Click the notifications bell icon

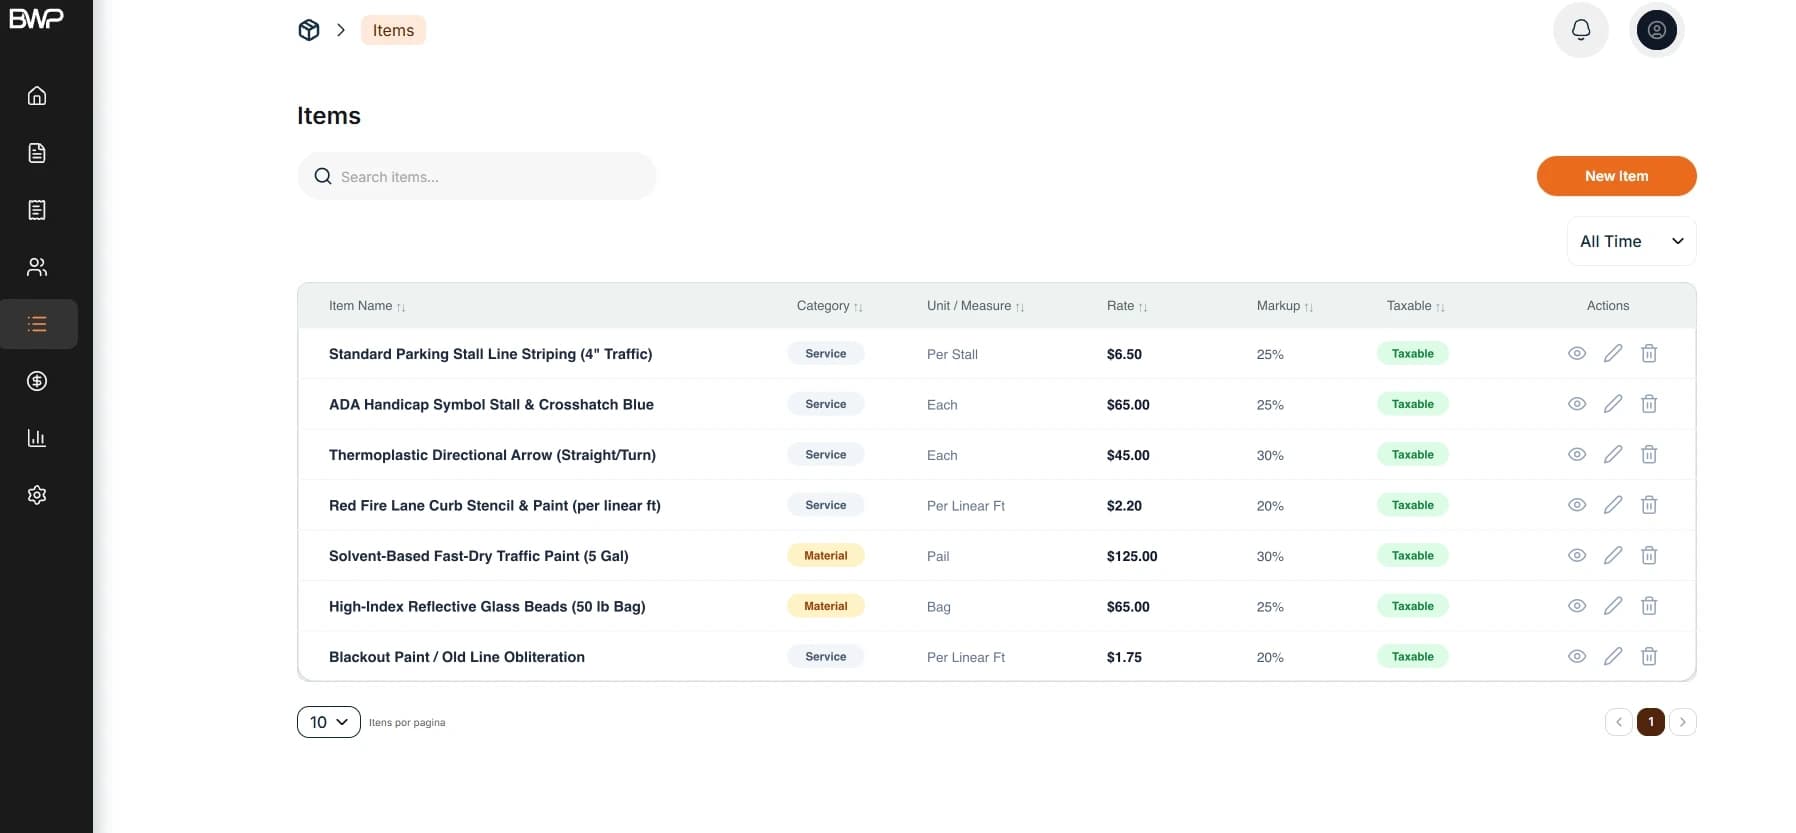[1581, 30]
